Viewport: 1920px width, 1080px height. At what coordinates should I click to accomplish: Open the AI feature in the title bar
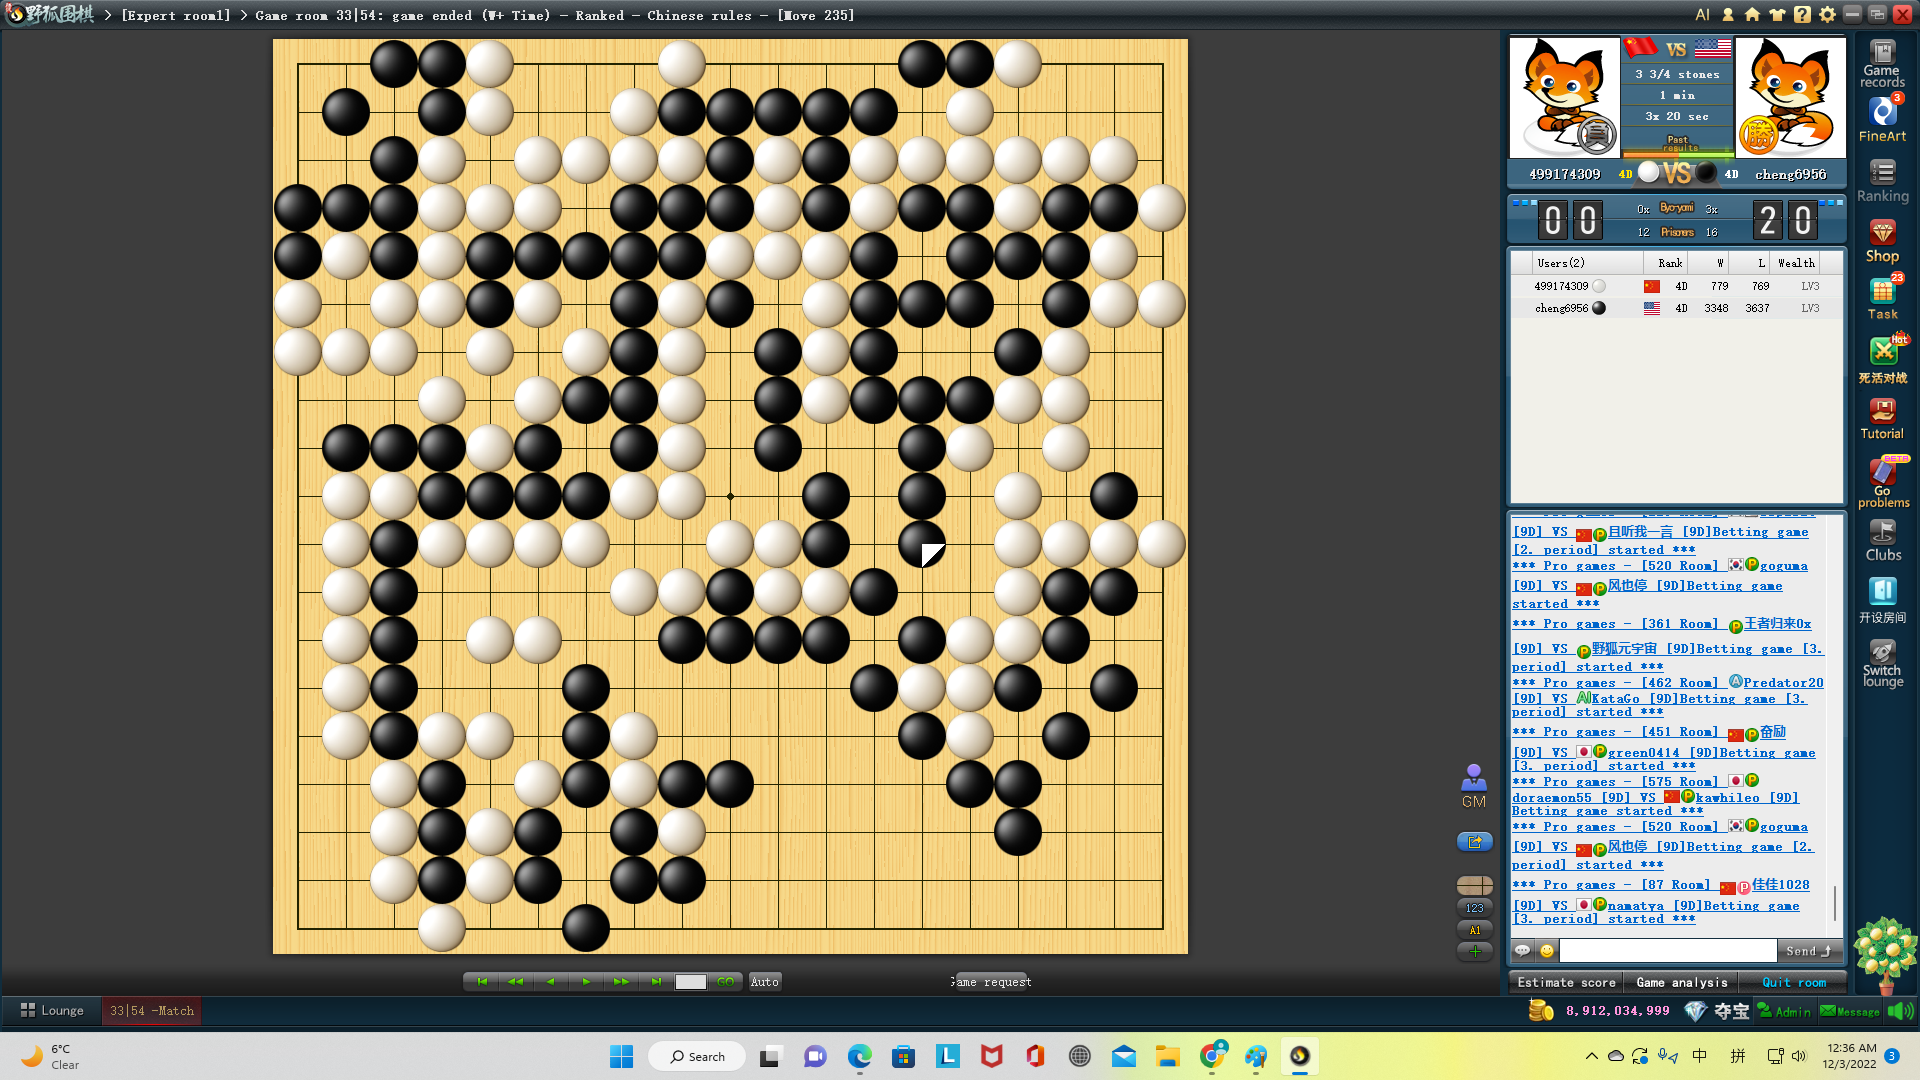click(x=1702, y=15)
